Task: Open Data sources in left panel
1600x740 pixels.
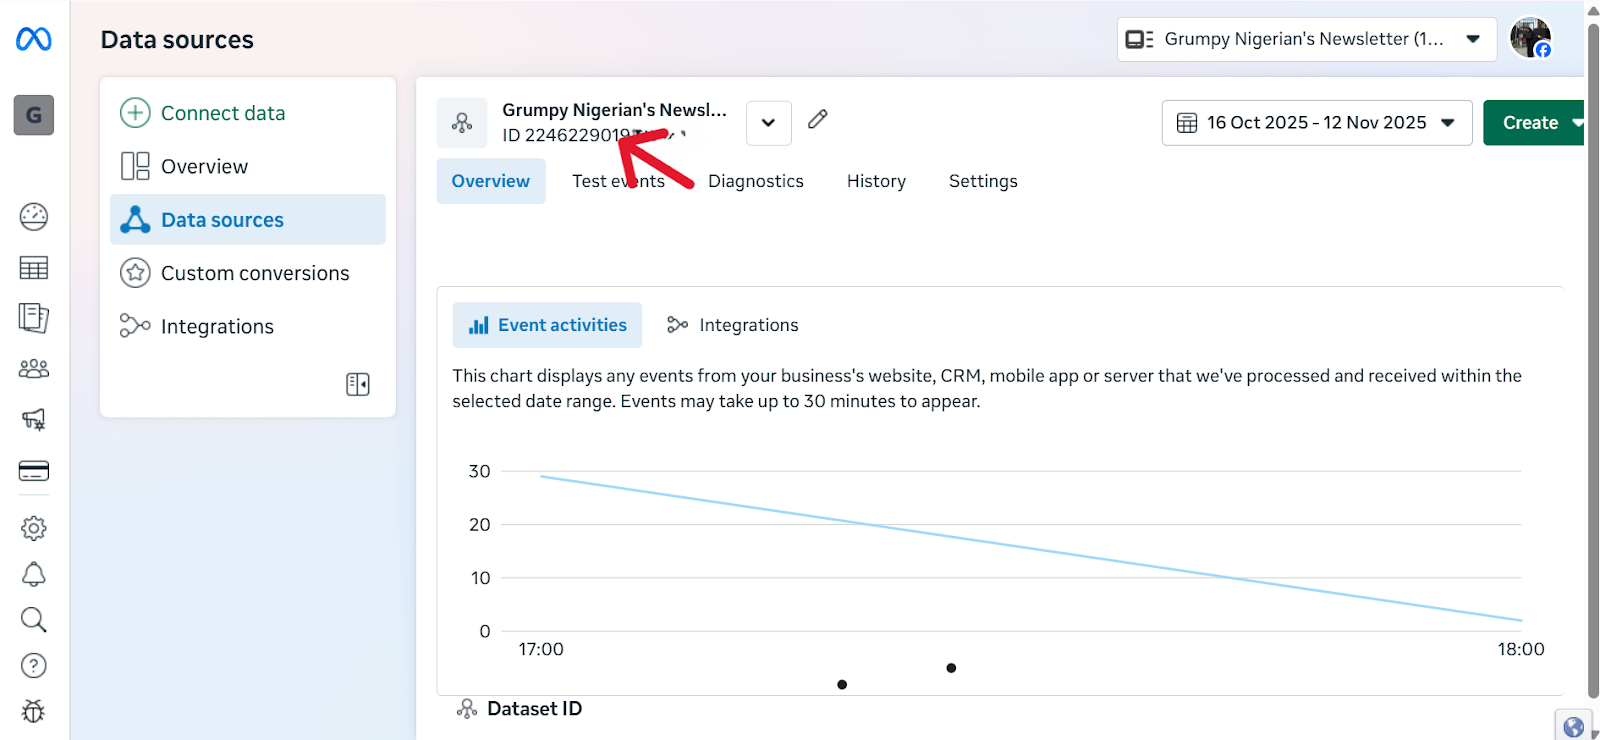Action: point(248,220)
